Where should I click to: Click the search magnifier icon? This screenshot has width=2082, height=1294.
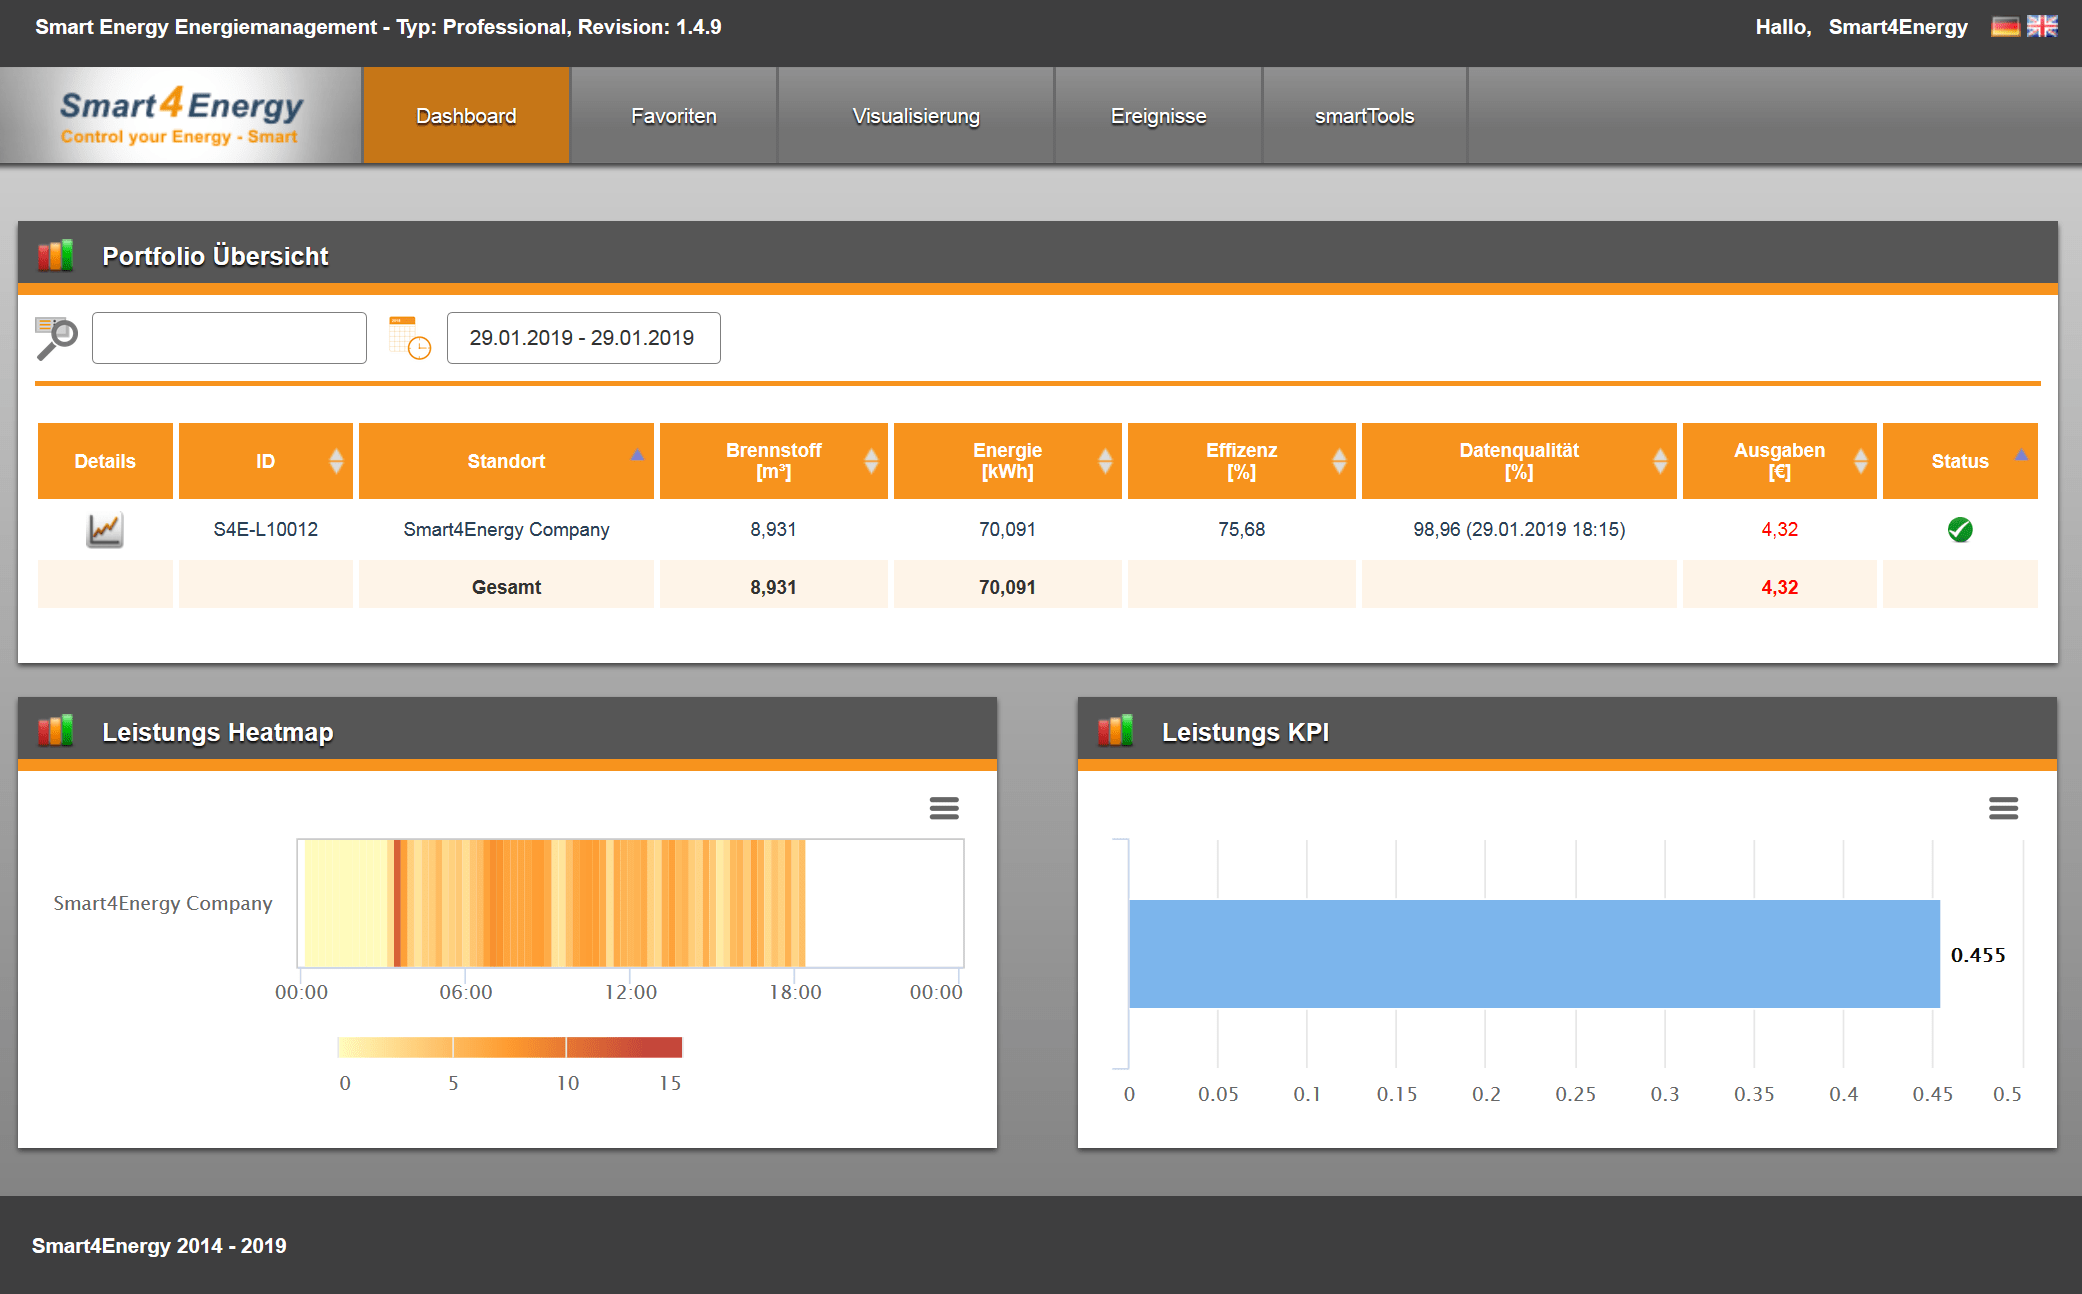pyautogui.click(x=56, y=338)
